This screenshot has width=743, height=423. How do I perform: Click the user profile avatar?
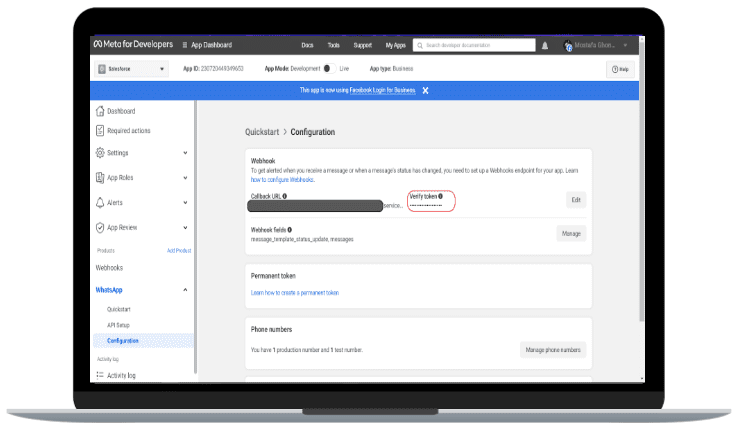[x=568, y=45]
